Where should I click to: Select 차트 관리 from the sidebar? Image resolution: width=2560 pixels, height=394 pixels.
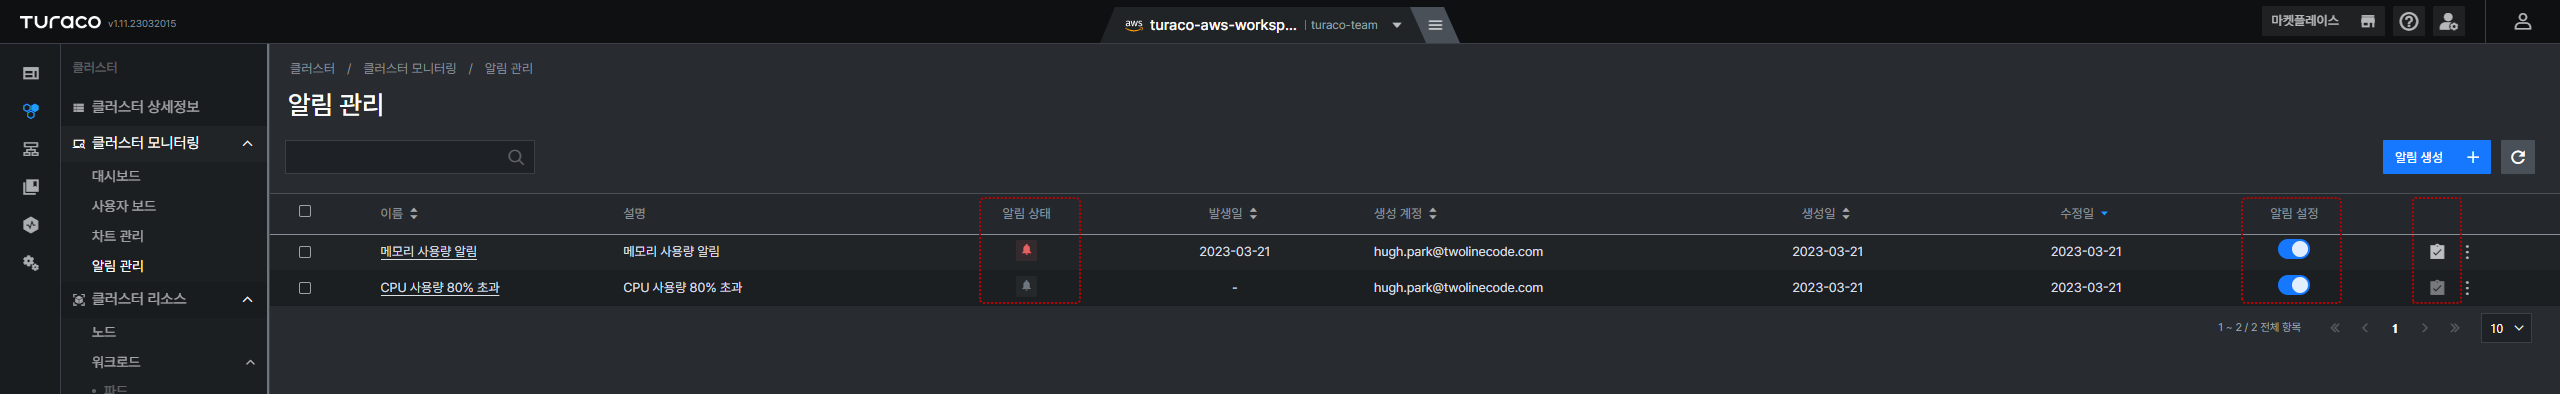[118, 236]
